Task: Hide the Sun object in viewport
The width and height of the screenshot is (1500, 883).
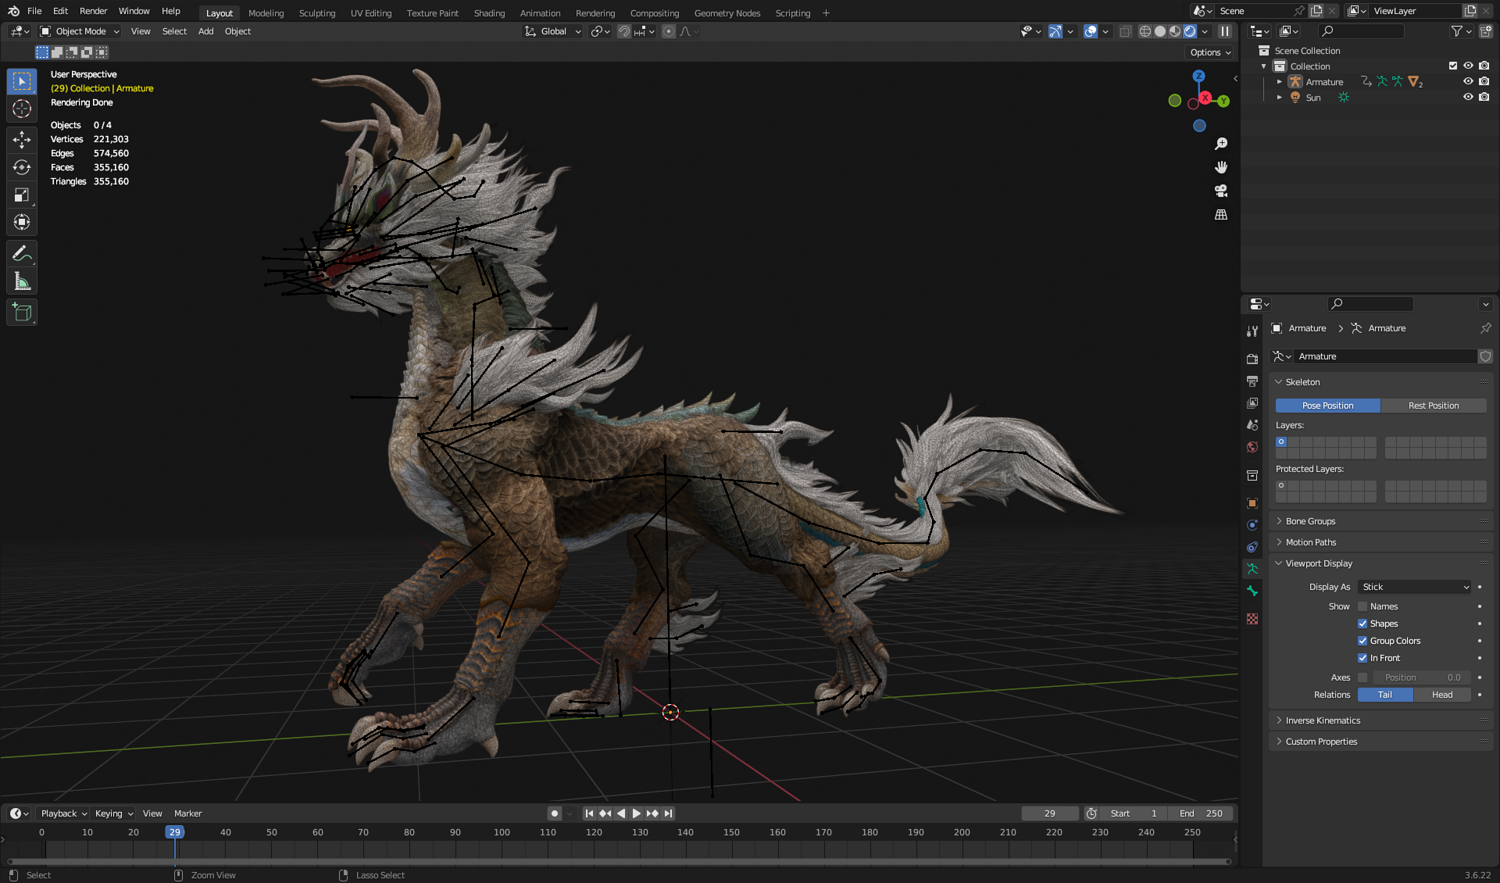Action: (x=1468, y=97)
